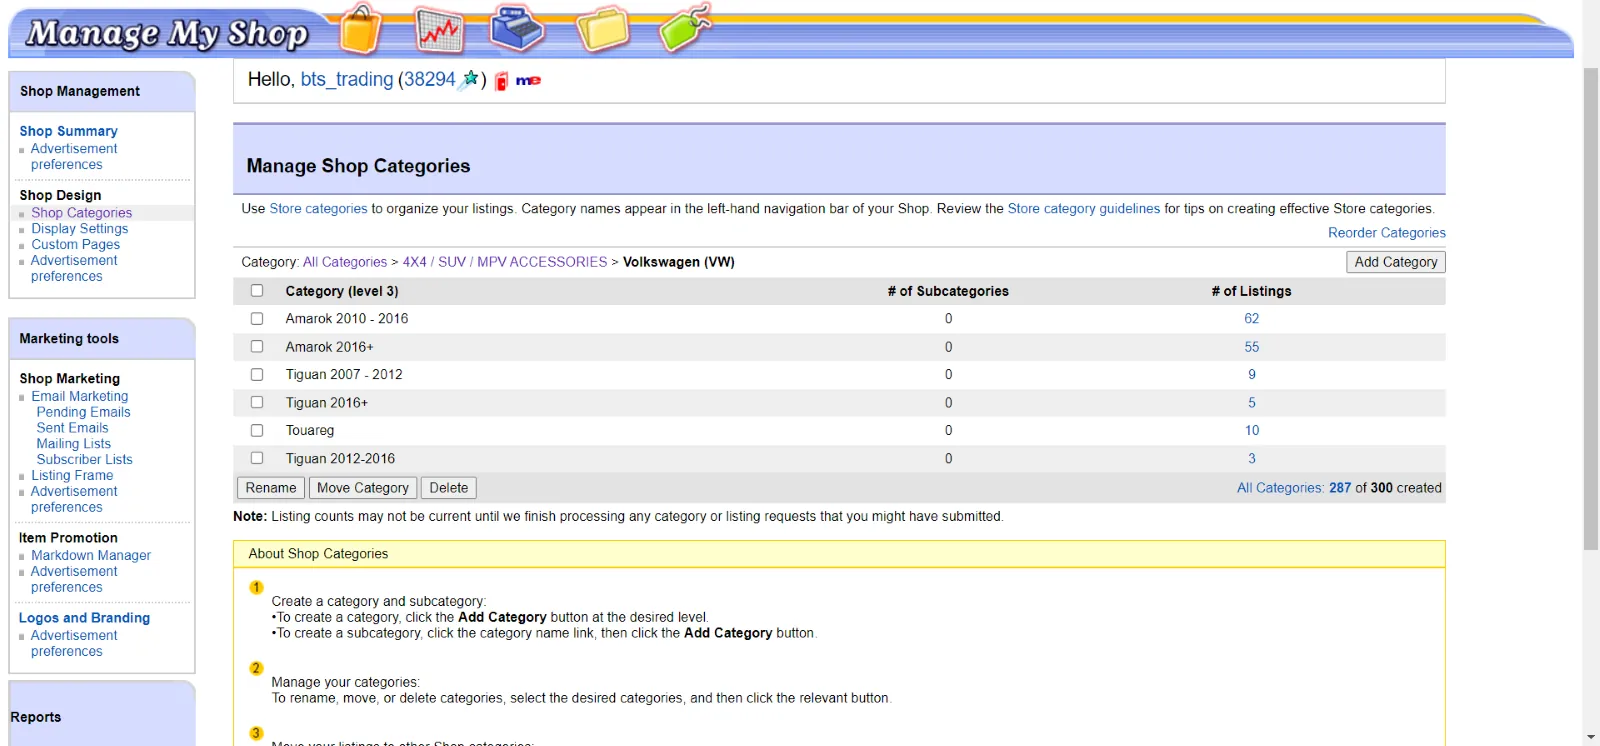Open Custom Pages in sidebar

tap(75, 245)
